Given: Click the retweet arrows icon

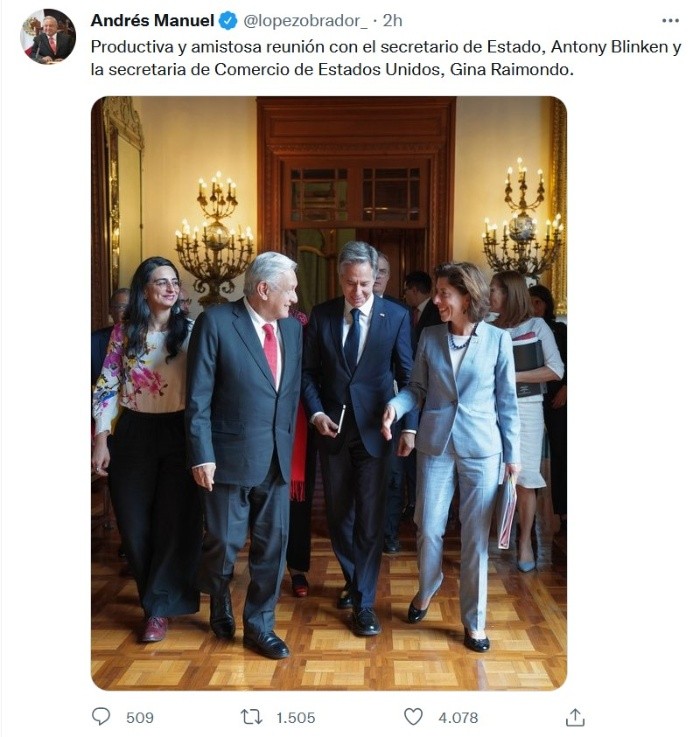Looking at the screenshot, I should pyautogui.click(x=251, y=717).
